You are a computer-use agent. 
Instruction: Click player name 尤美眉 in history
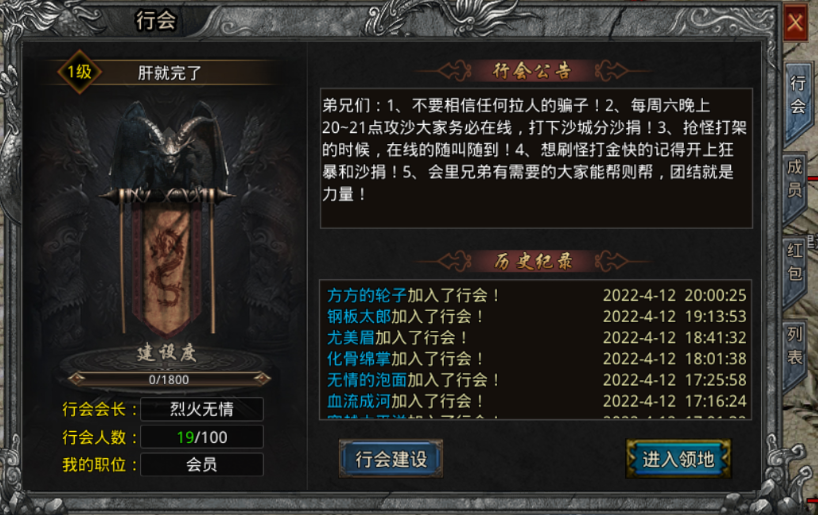(x=351, y=338)
